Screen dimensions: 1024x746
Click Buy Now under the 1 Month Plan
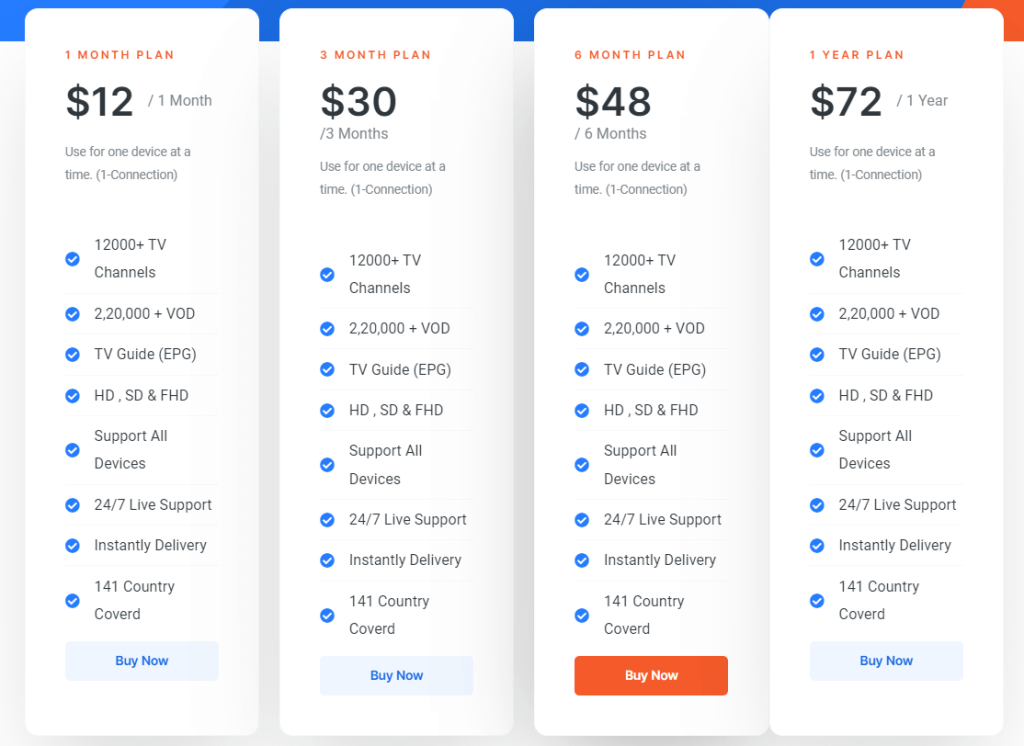pyautogui.click(x=141, y=661)
